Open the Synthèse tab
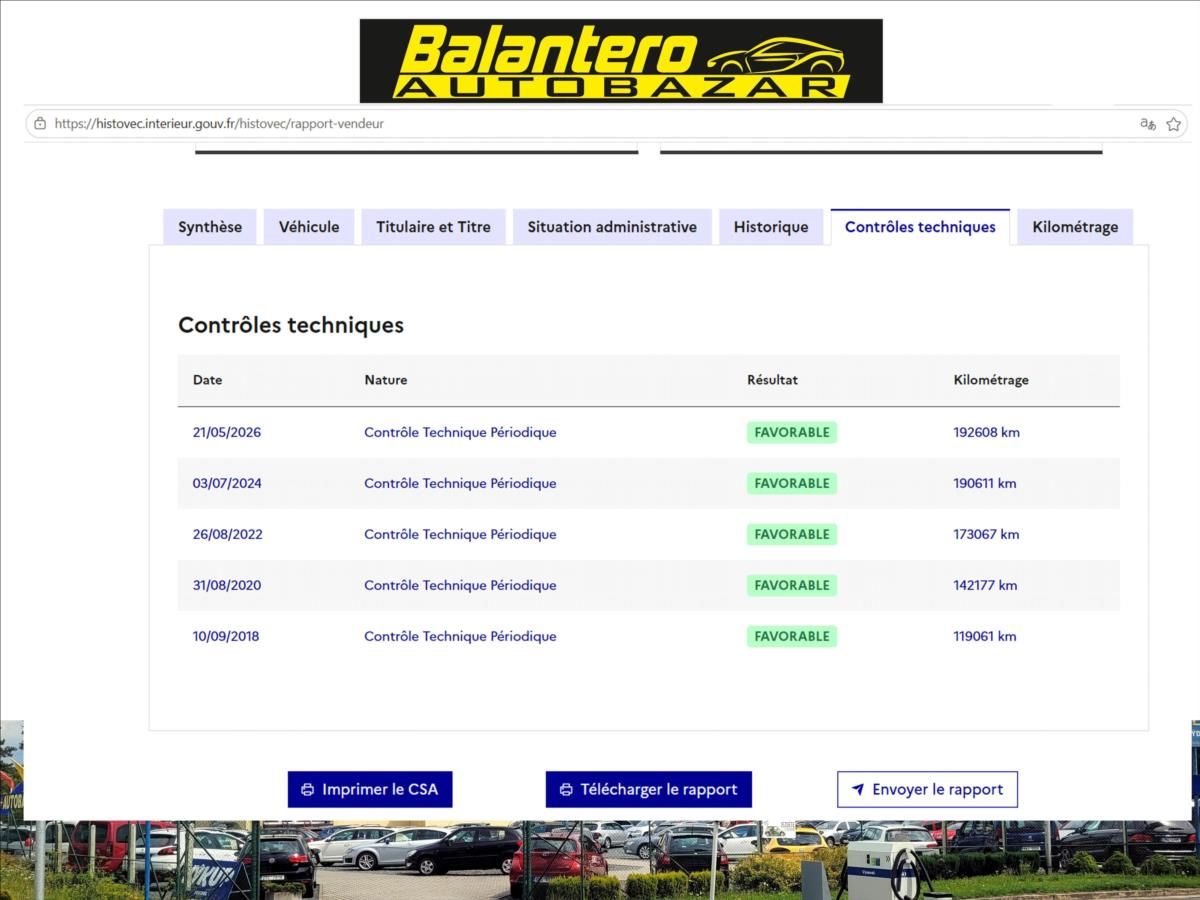Screen dimensions: 1200x900 [210, 227]
